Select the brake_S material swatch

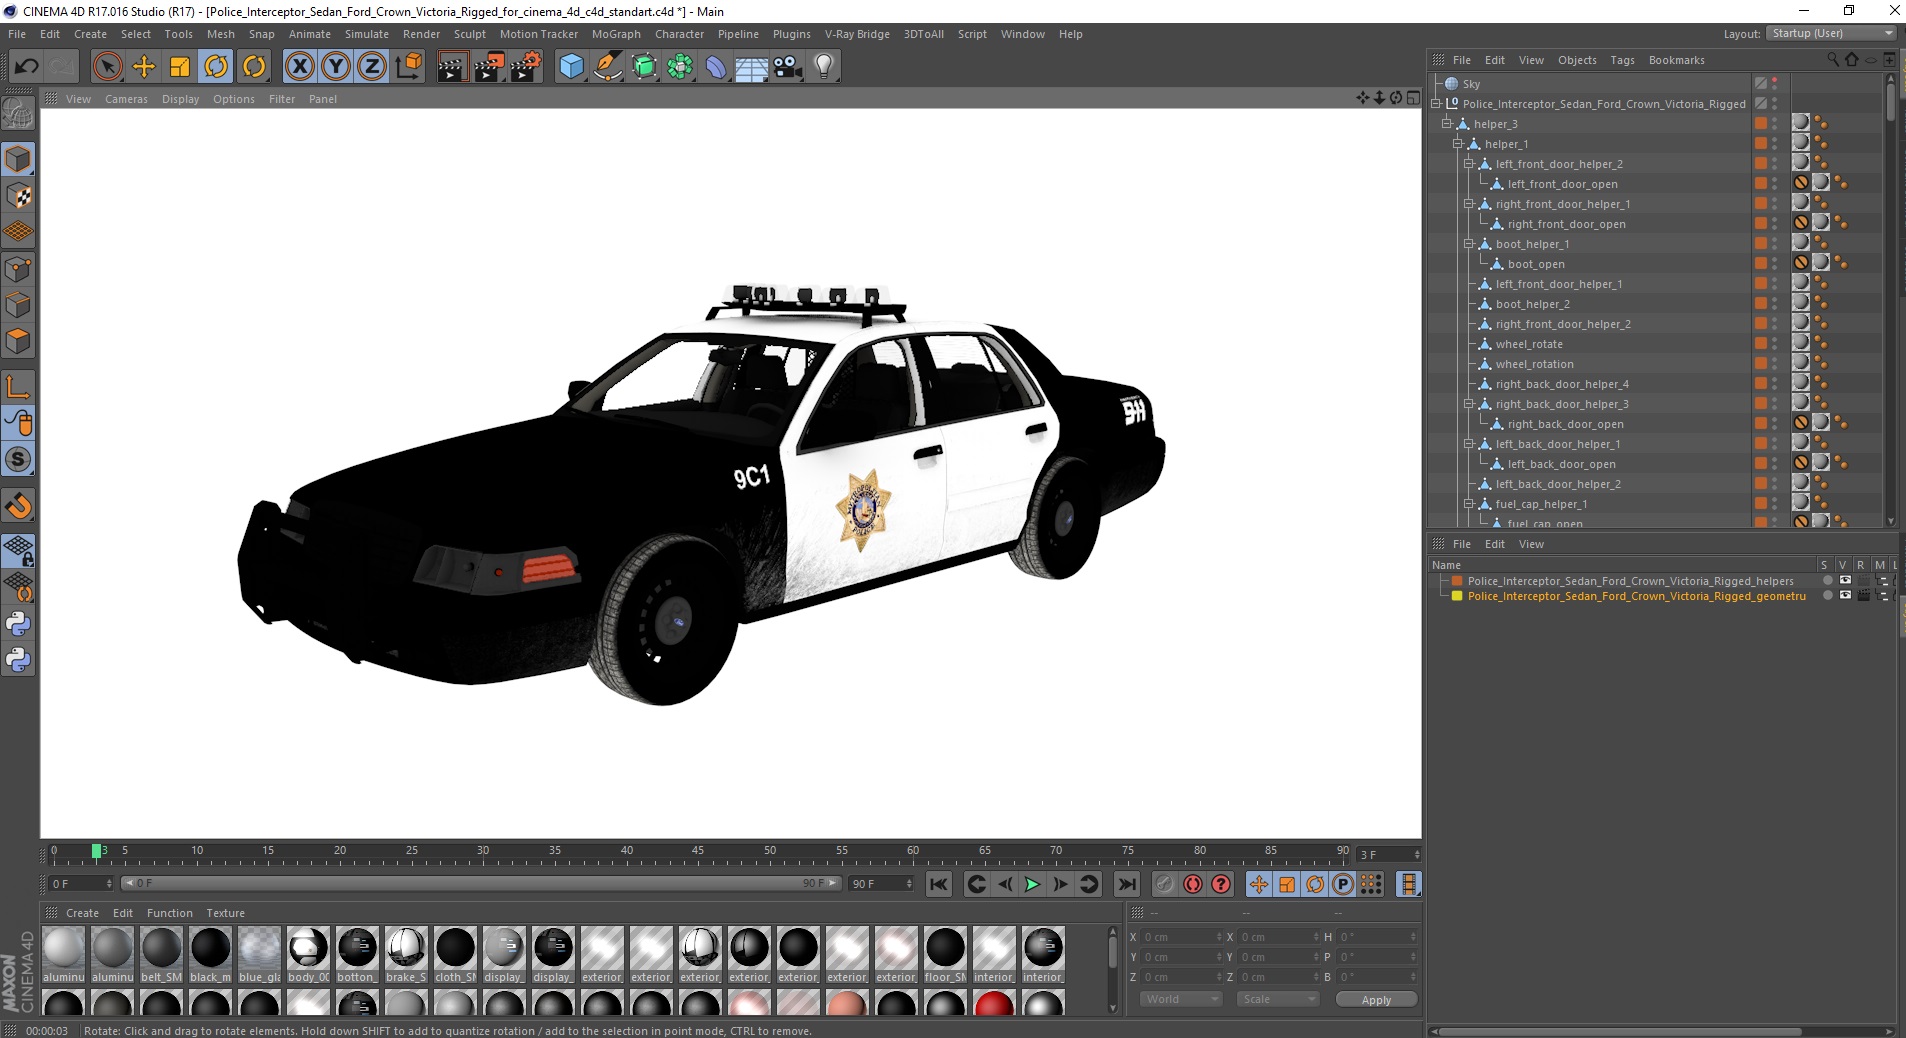[406, 954]
